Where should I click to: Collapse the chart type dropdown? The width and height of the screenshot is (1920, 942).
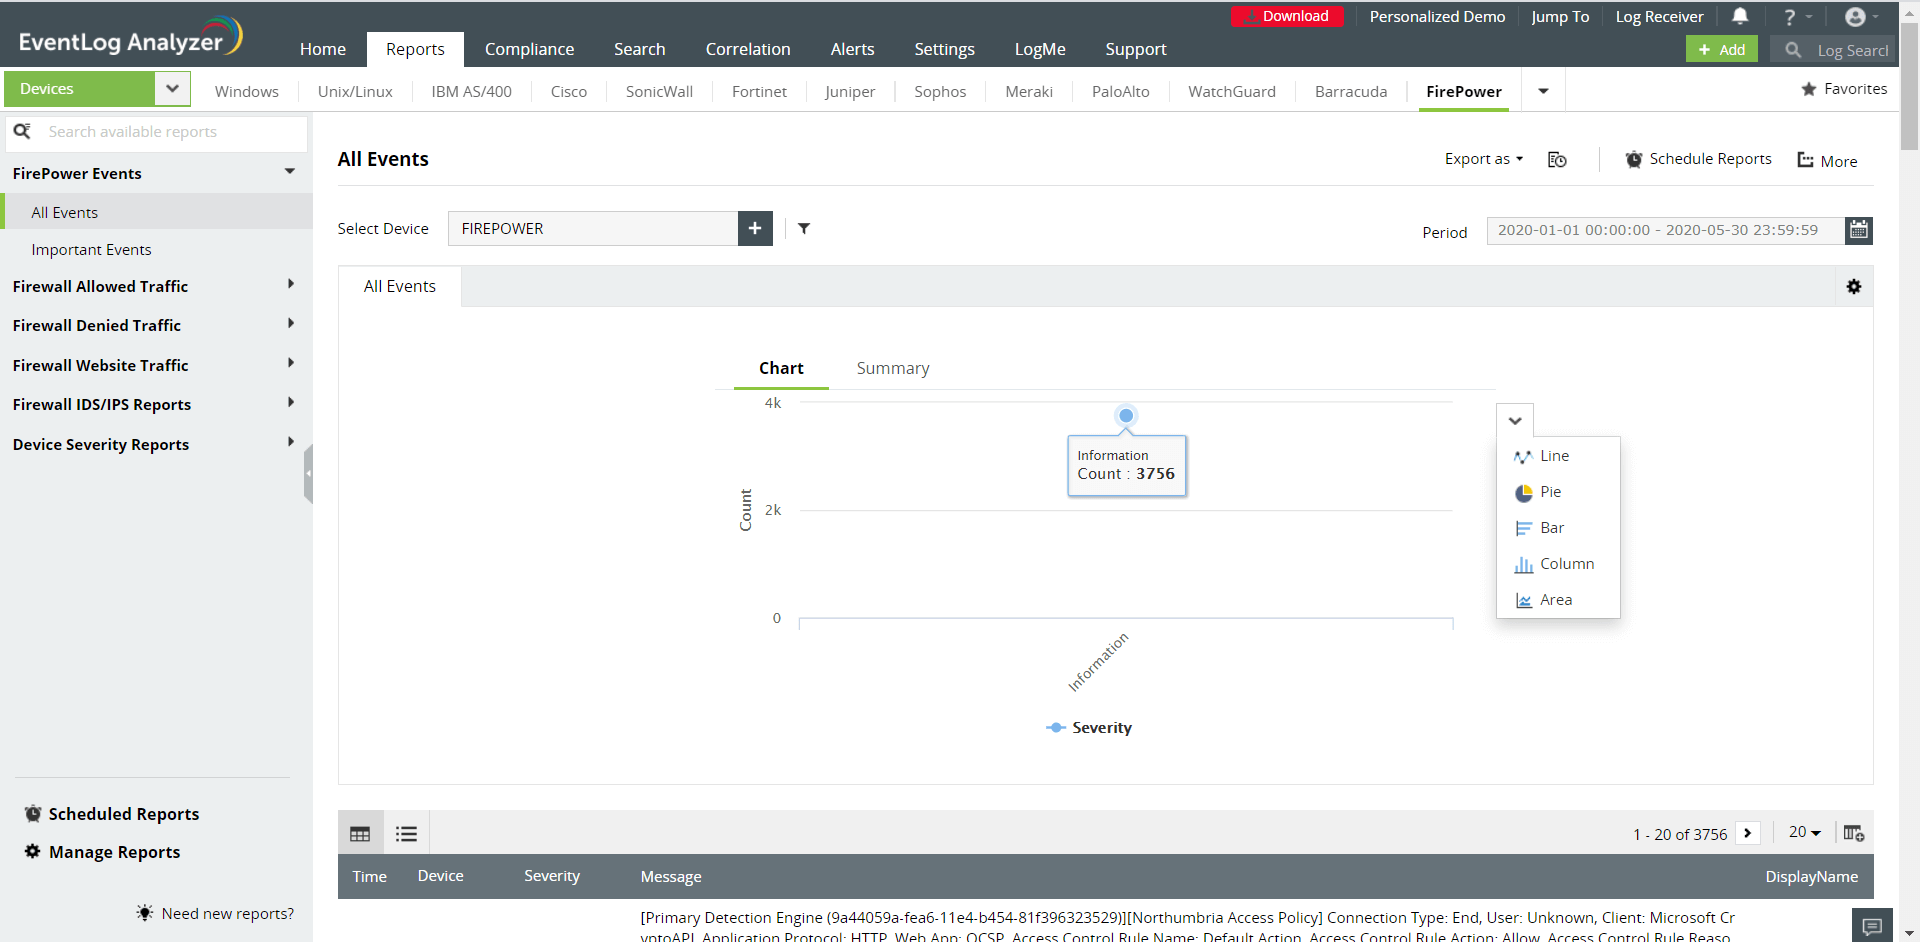coord(1515,421)
